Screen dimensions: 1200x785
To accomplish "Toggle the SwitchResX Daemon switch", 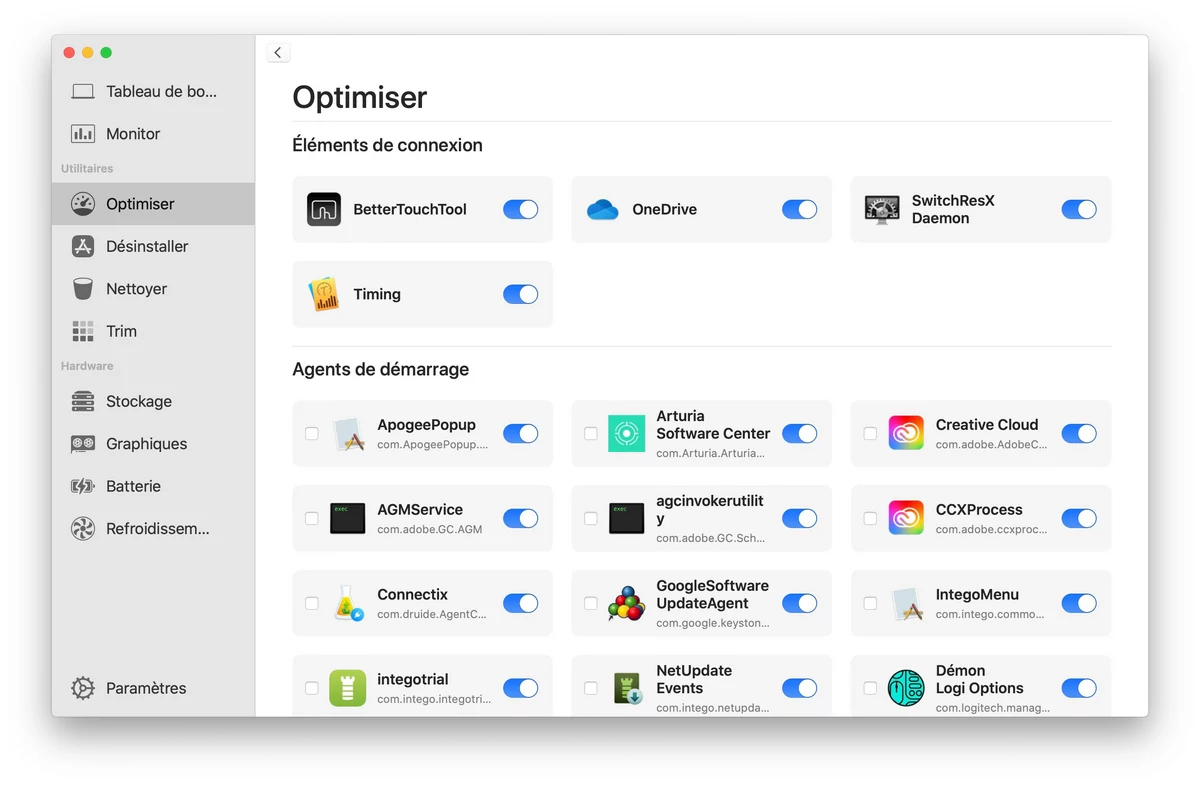I will (x=1079, y=209).
